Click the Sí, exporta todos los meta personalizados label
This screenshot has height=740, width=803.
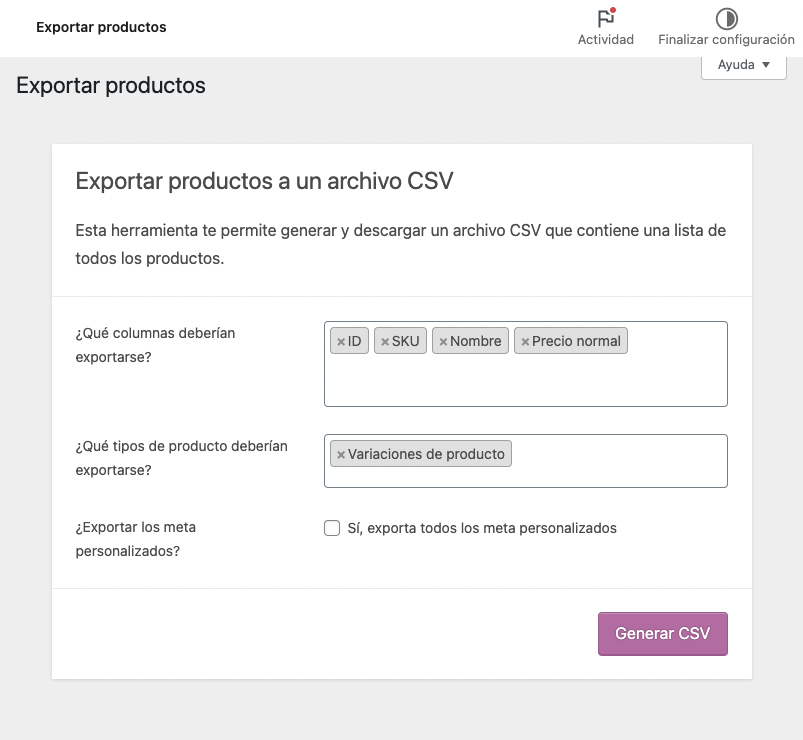pyautogui.click(x=482, y=528)
